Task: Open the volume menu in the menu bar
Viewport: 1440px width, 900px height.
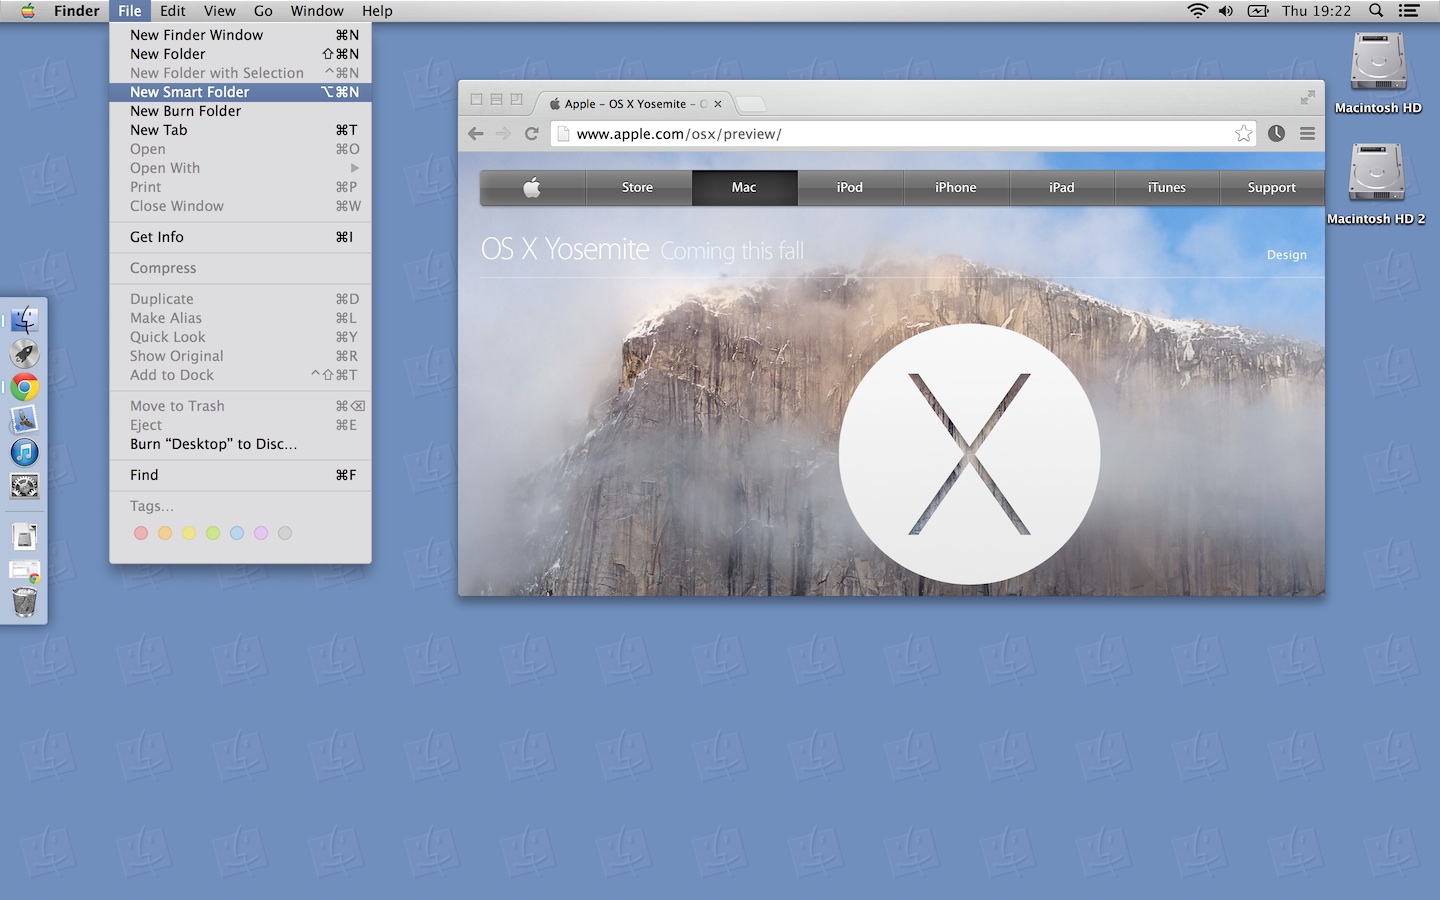Action: 1226,11
